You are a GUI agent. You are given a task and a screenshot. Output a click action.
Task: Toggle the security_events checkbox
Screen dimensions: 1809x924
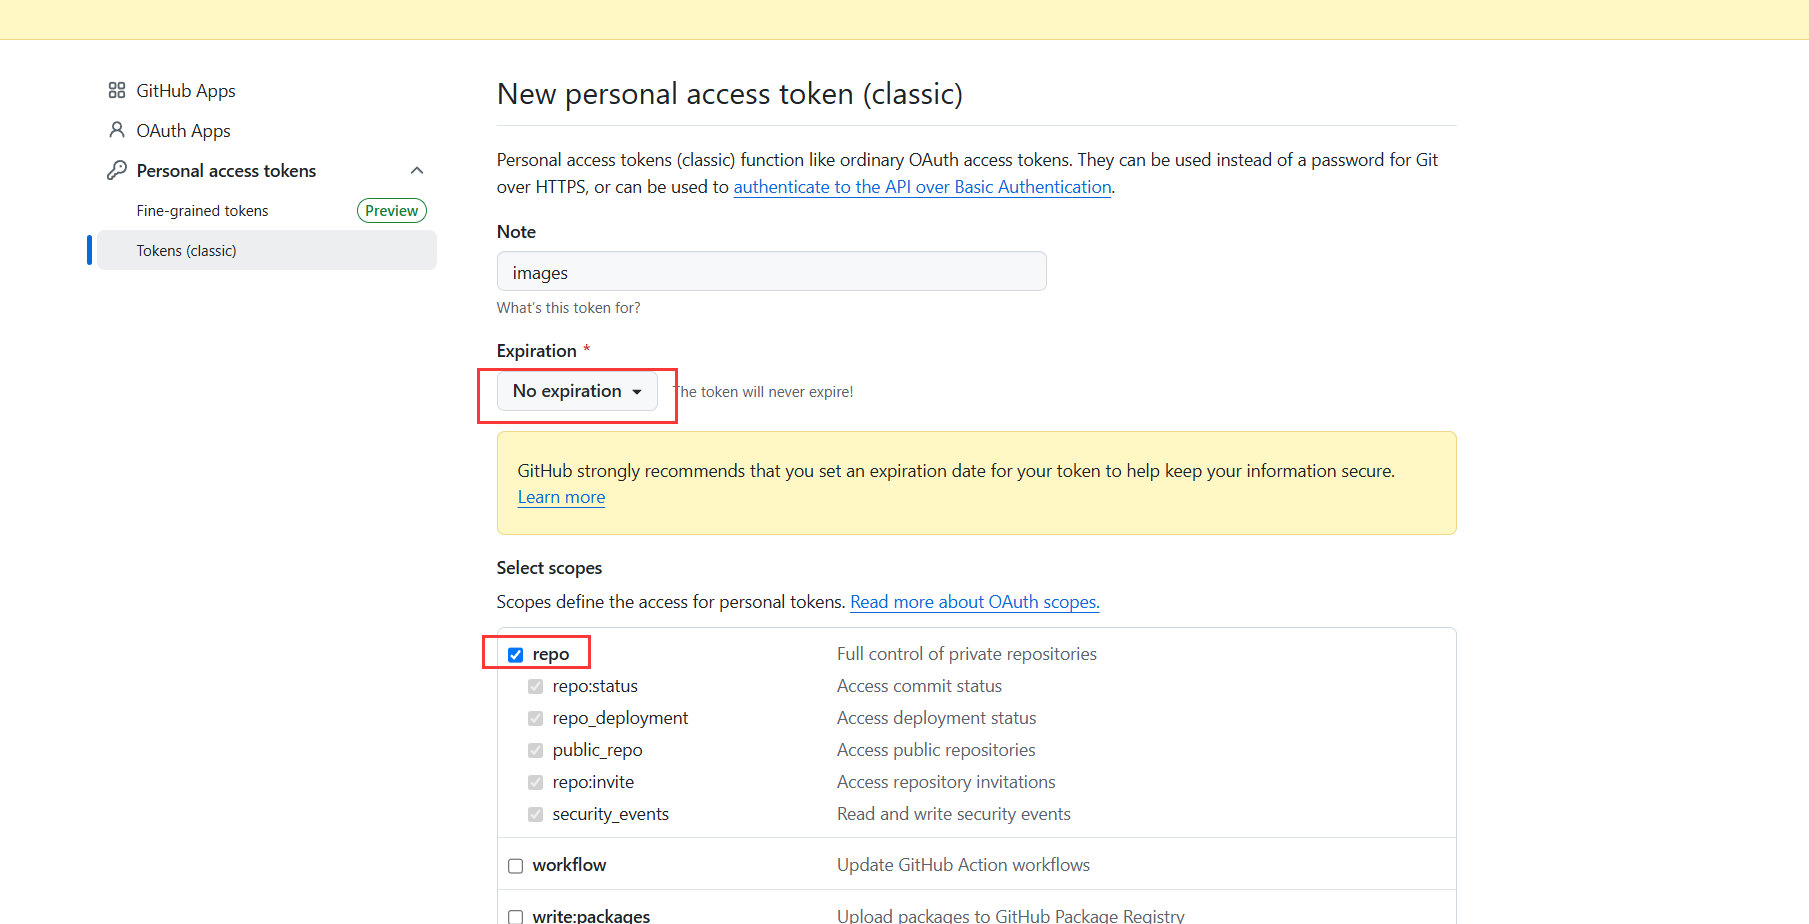tap(536, 815)
